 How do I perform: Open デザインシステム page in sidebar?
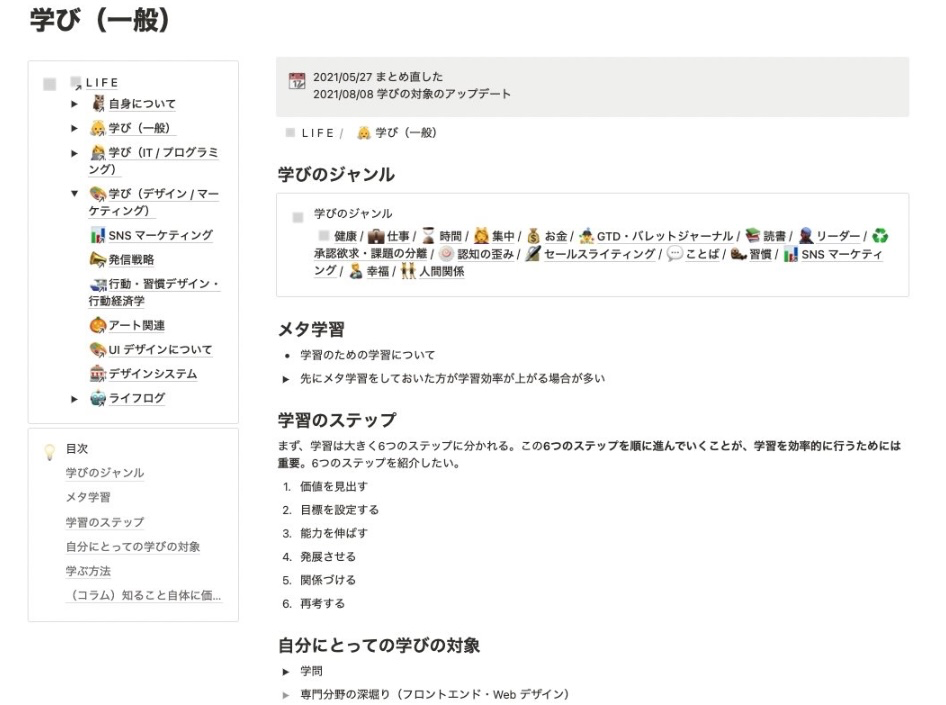coord(153,374)
